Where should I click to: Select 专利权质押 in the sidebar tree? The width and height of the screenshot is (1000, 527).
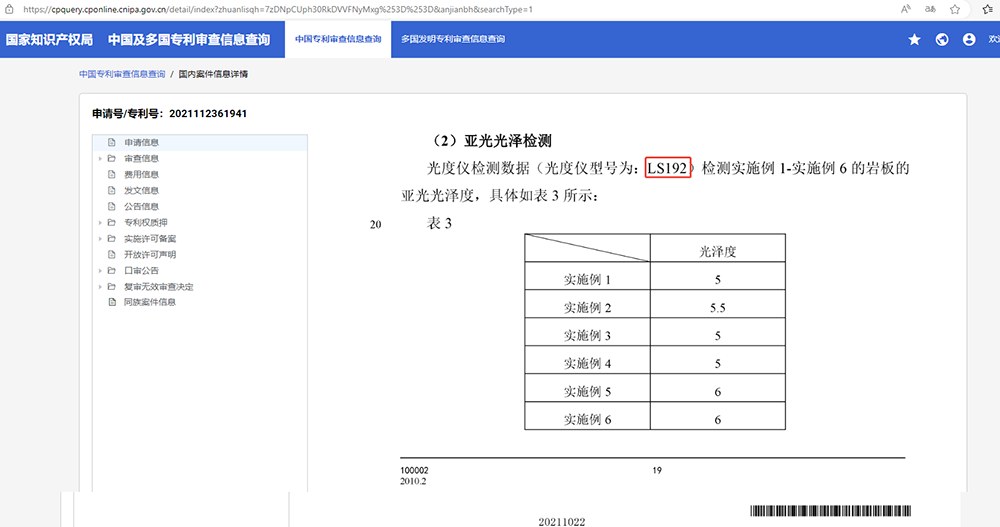[145, 222]
